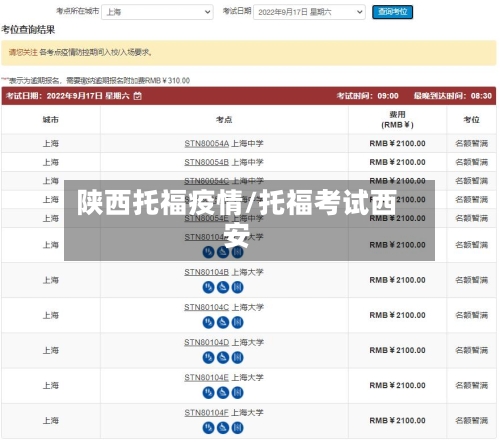Click the left blue icon under STN80104C
Viewport: 500px width, 442px height.
pos(208,322)
